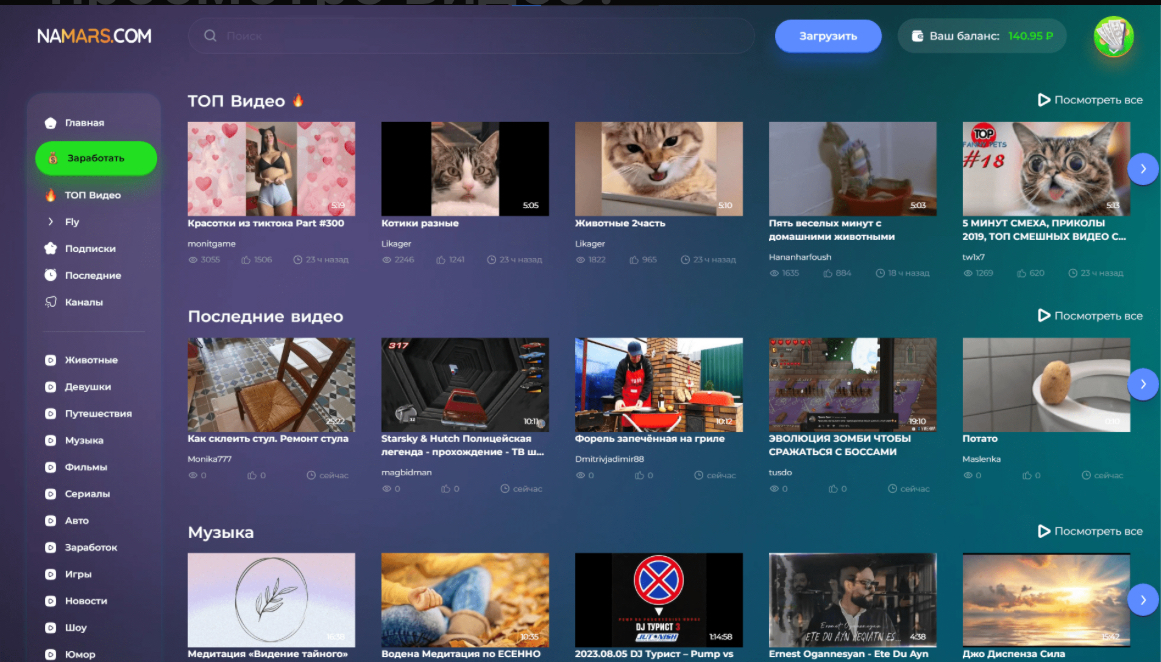This screenshot has width=1161, height=662.
Task: Click the Подписки sidebar icon
Action: [x=50, y=249]
